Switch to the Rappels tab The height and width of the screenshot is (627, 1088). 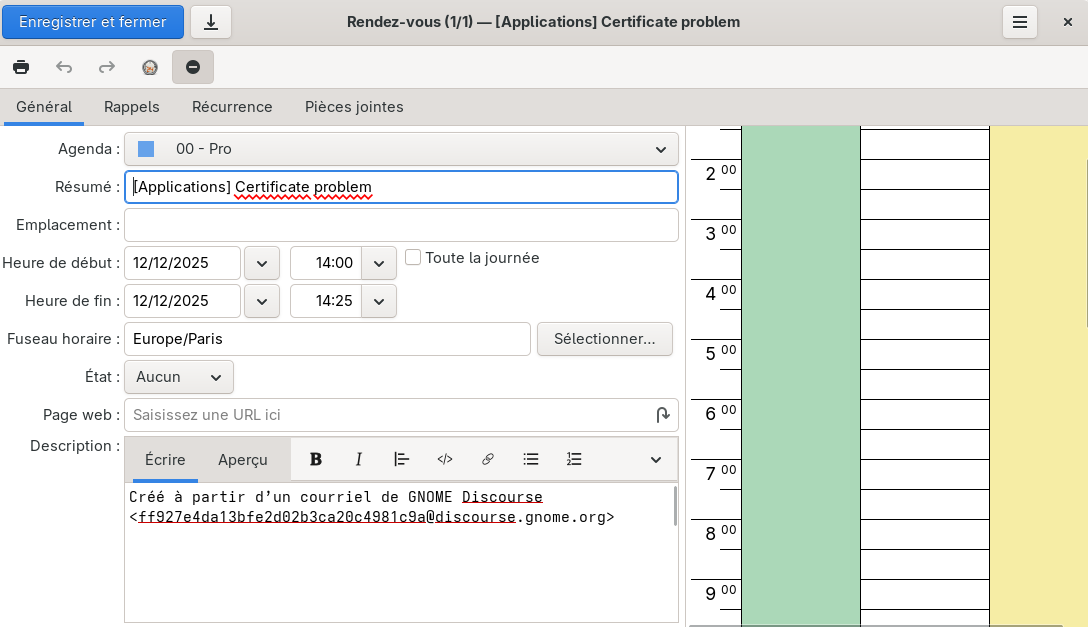[x=132, y=107]
